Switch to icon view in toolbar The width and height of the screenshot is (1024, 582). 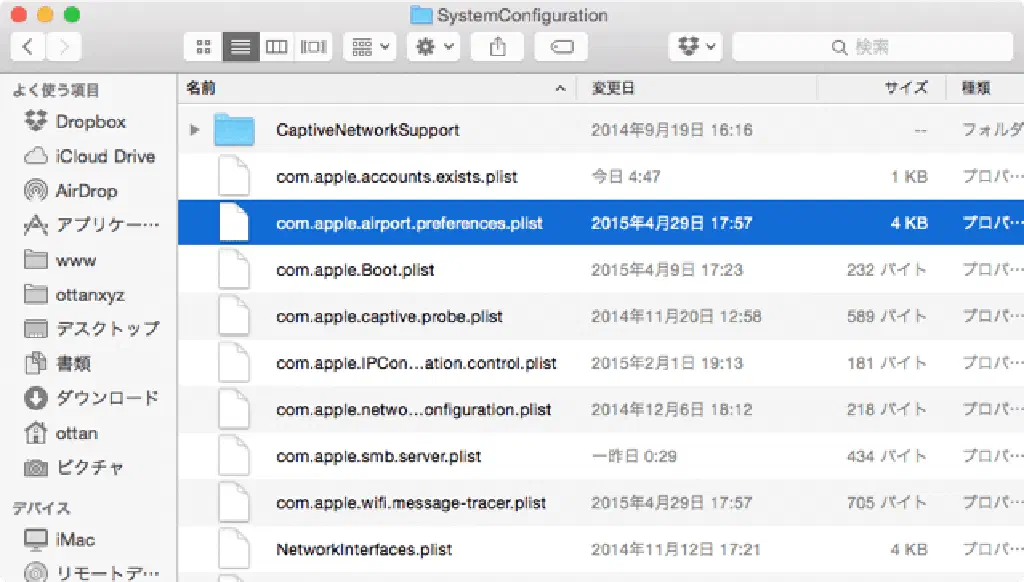[x=203, y=47]
